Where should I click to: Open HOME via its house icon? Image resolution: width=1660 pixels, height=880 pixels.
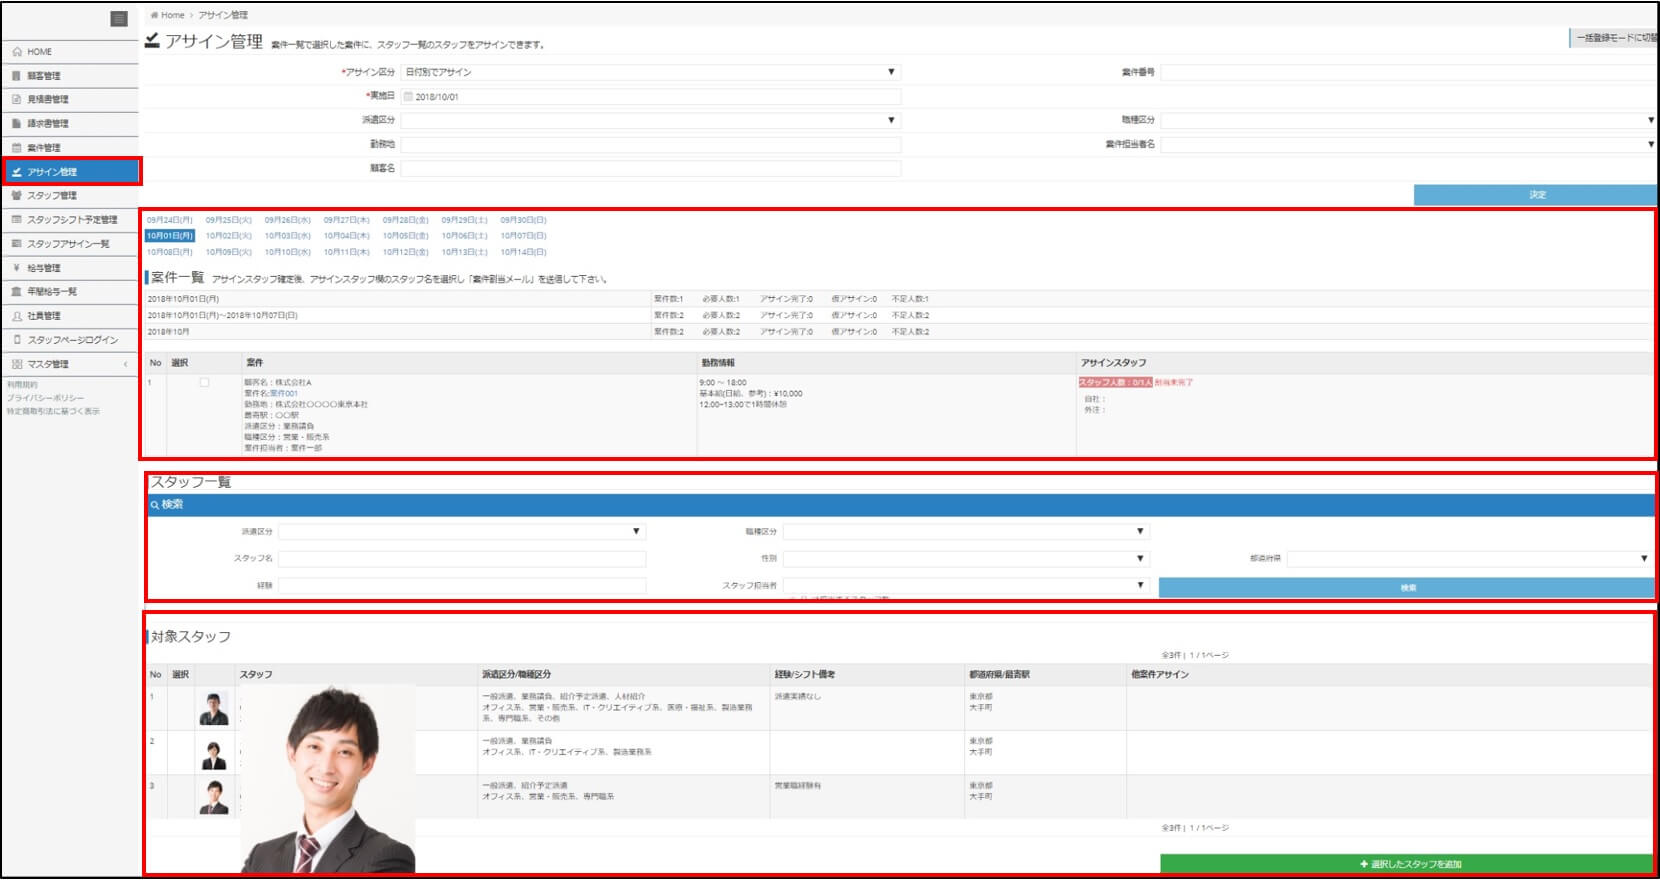coord(17,52)
